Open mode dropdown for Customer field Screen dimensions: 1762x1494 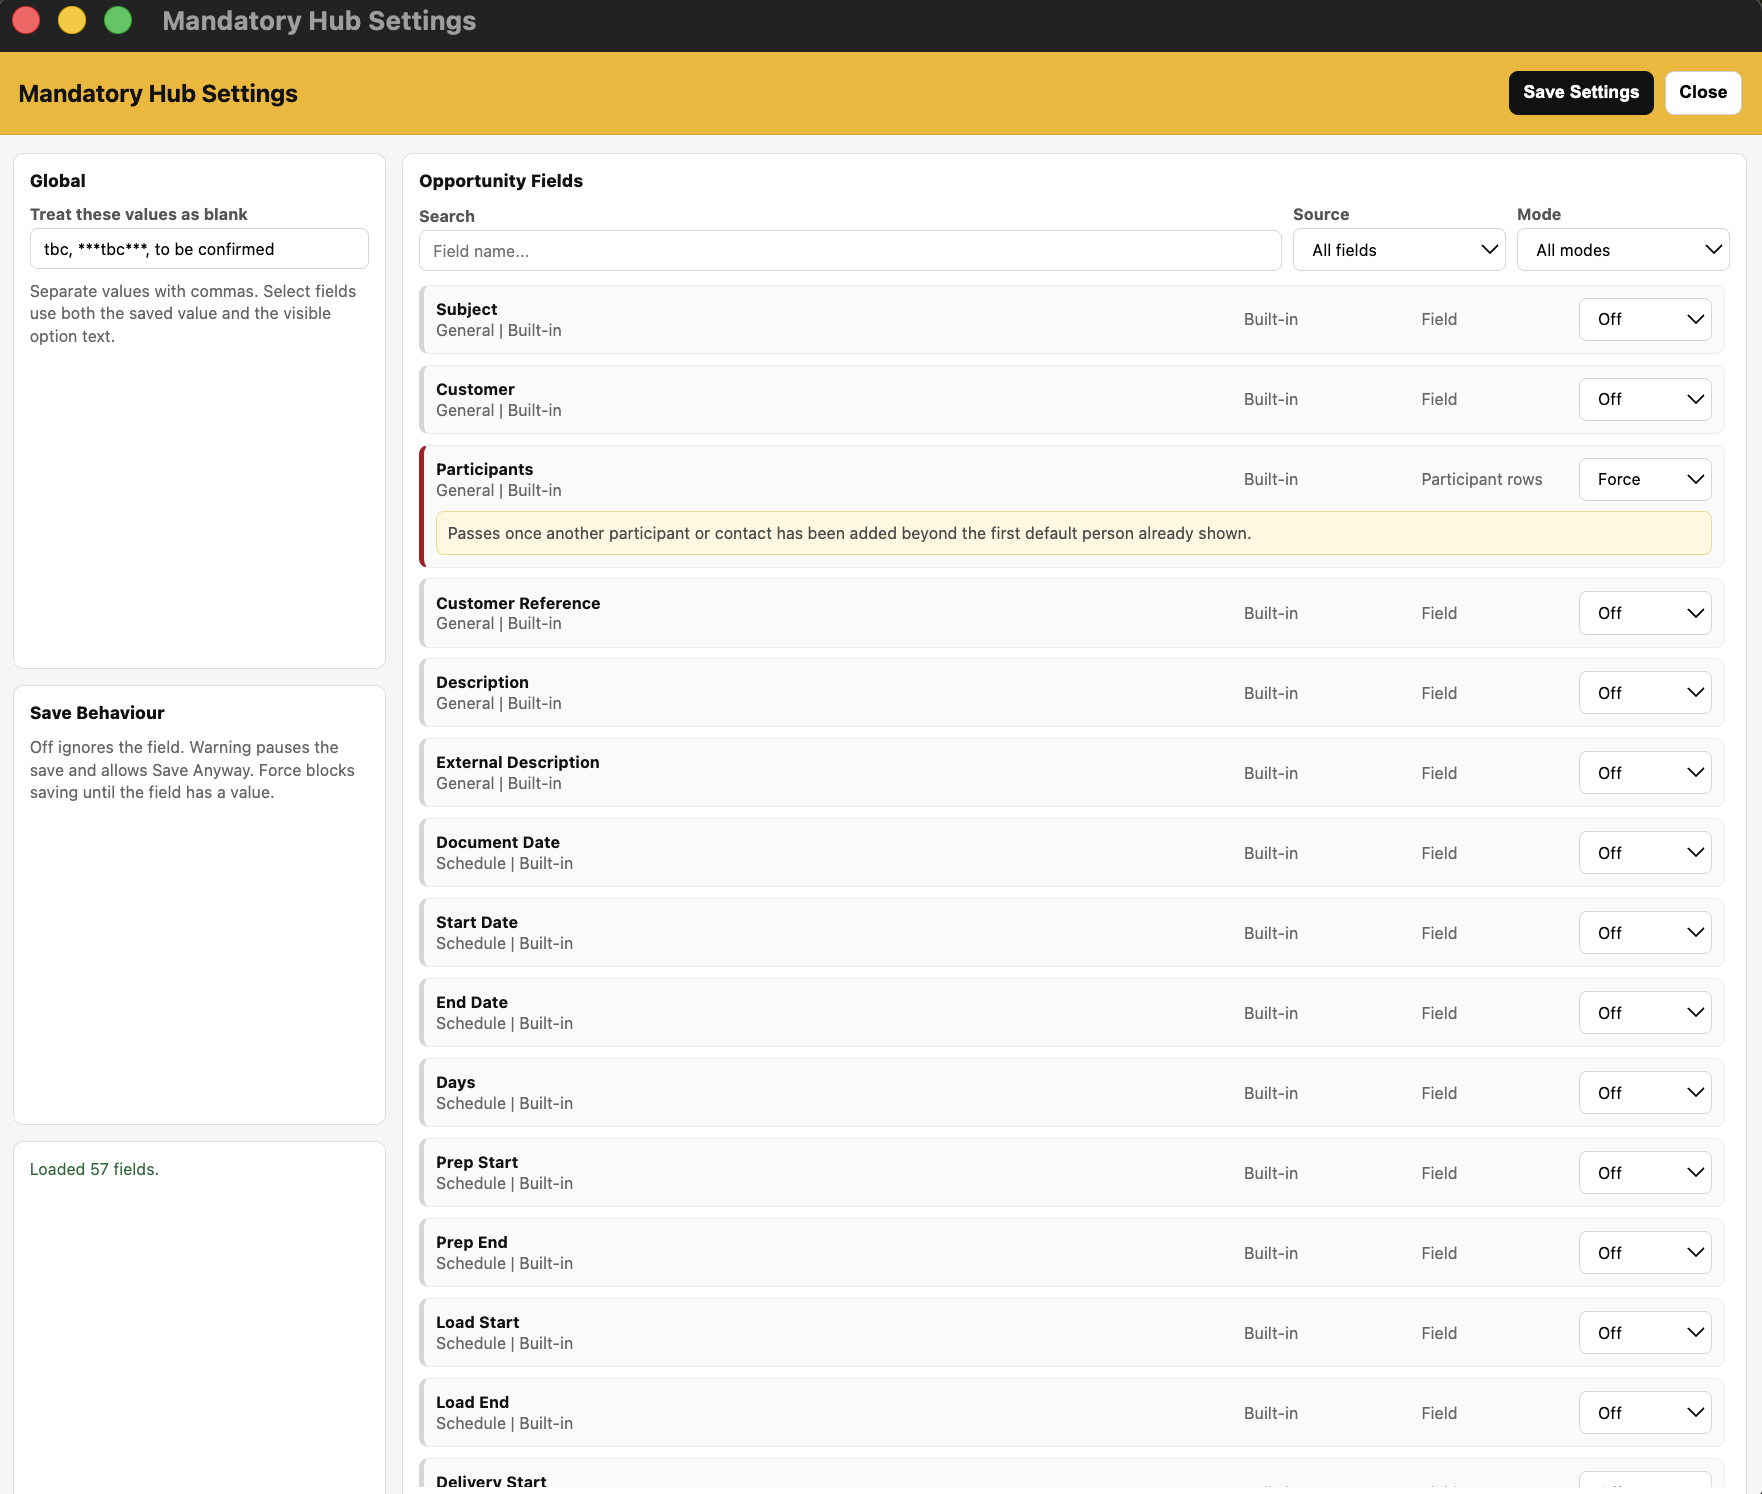(1645, 399)
